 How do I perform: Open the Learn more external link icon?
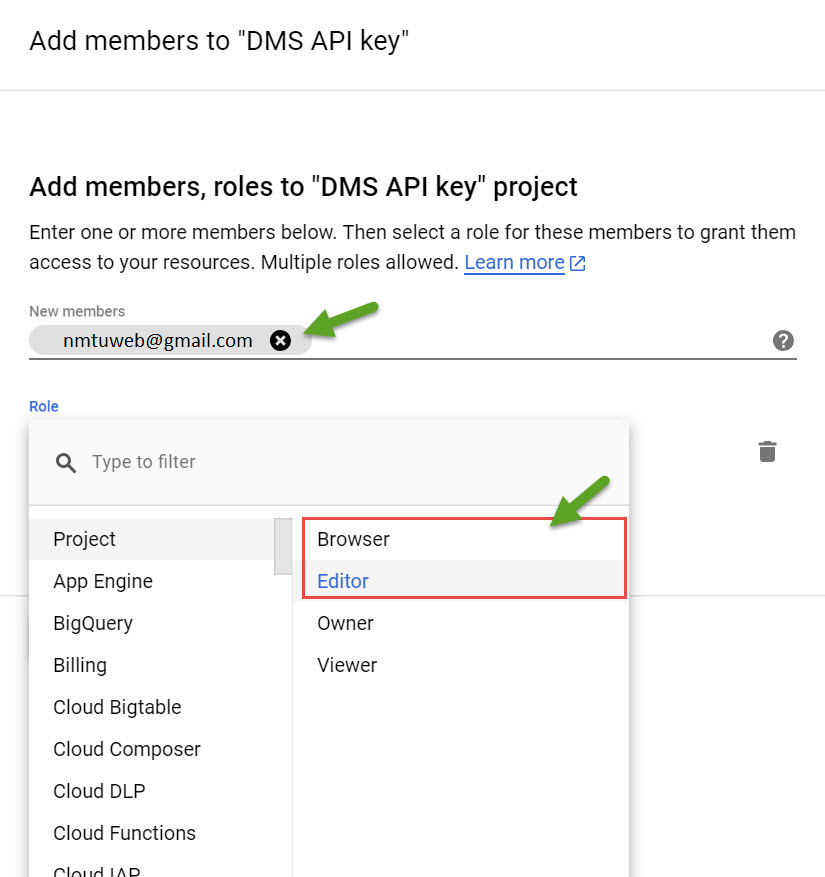click(577, 263)
